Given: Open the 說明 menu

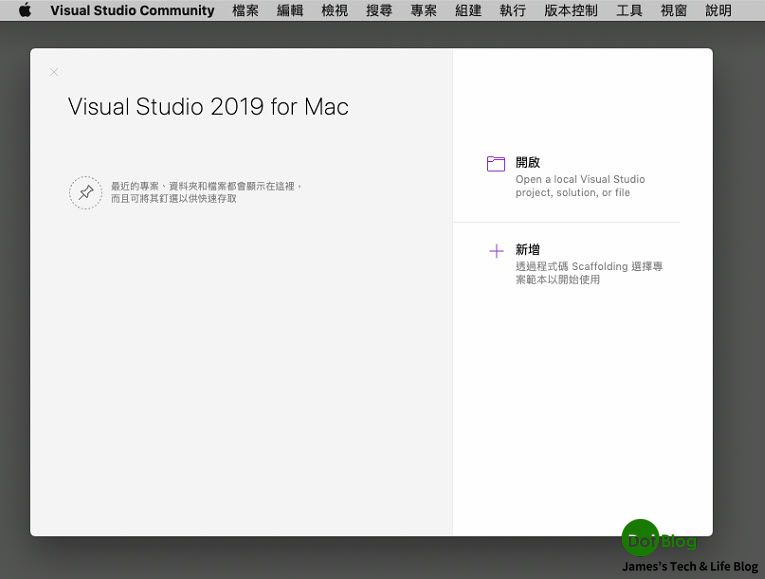Looking at the screenshot, I should tap(718, 10).
